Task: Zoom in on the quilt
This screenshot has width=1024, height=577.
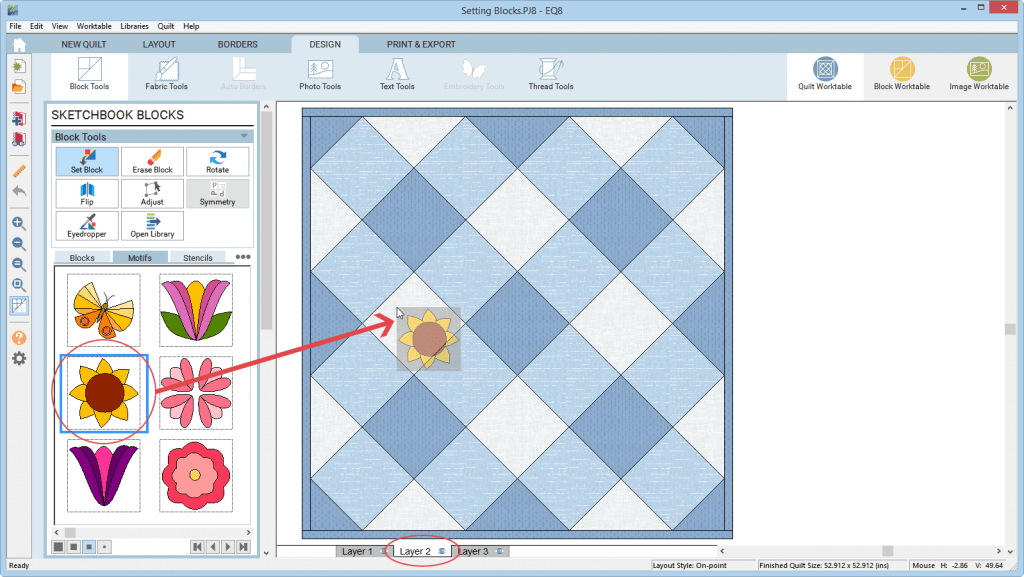Action: [19, 223]
